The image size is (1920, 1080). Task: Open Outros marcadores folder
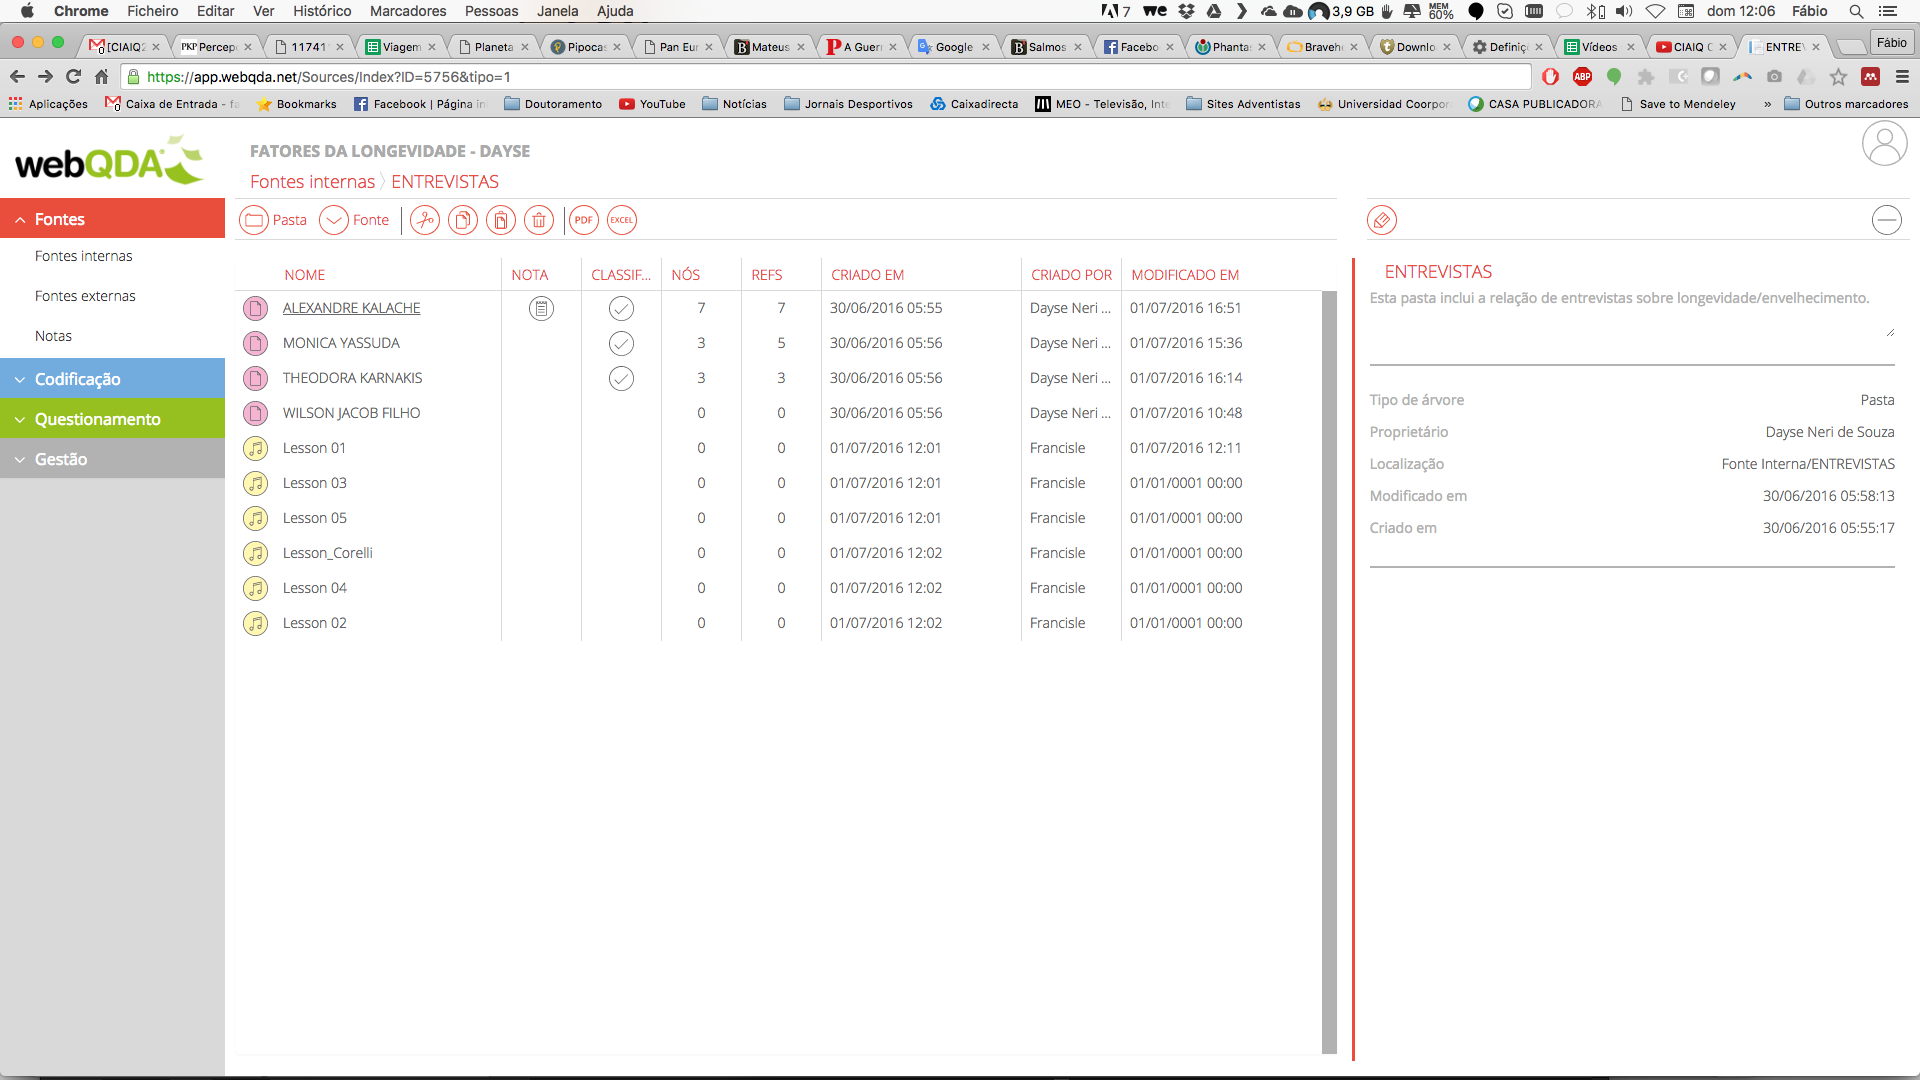[x=1846, y=104]
